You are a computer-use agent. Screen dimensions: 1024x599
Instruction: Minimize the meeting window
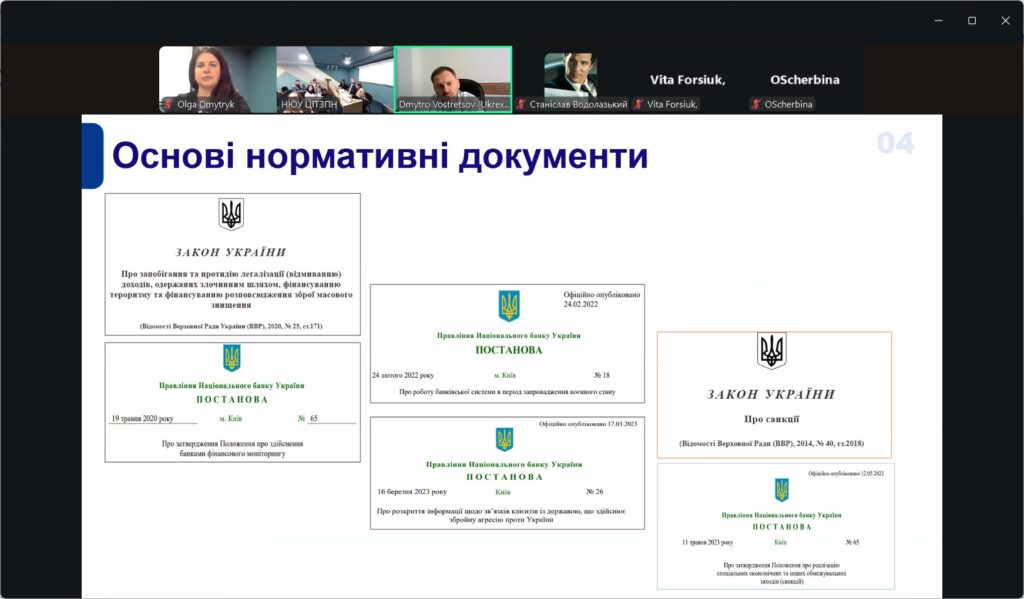(938, 21)
